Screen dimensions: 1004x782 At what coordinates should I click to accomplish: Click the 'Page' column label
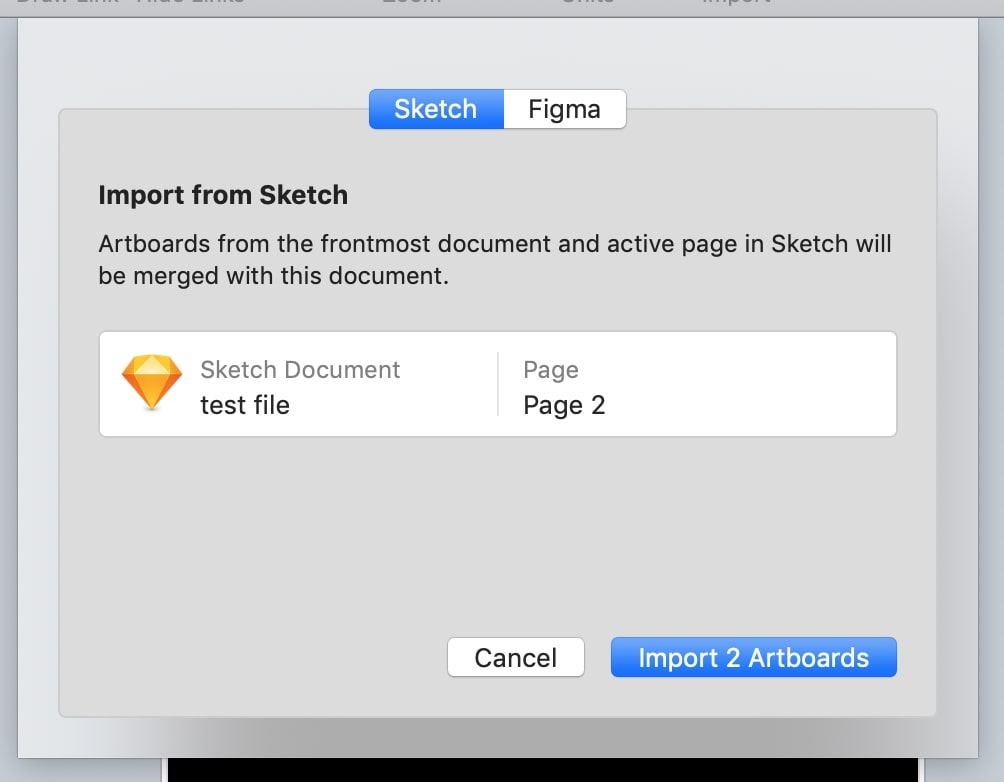click(x=550, y=369)
